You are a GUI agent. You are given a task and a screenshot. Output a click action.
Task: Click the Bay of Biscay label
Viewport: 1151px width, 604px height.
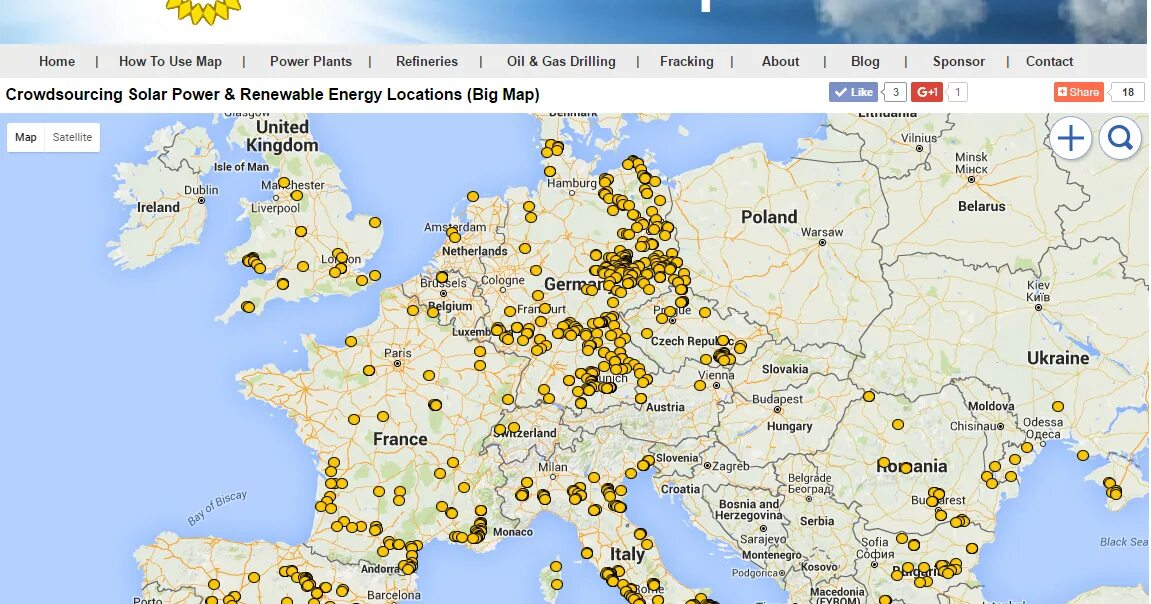[217, 508]
